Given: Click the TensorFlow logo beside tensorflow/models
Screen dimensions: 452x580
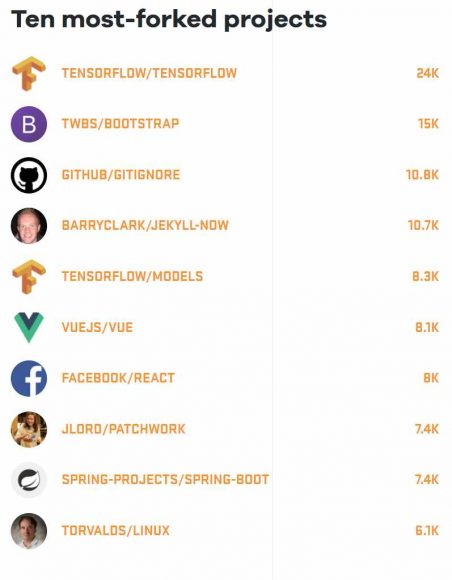Looking at the screenshot, I should [x=29, y=277].
